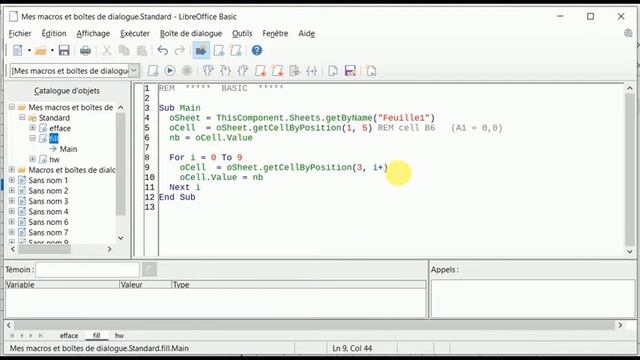Click the Open folder icon
Screen dimensions: 640x360
pos(40,51)
